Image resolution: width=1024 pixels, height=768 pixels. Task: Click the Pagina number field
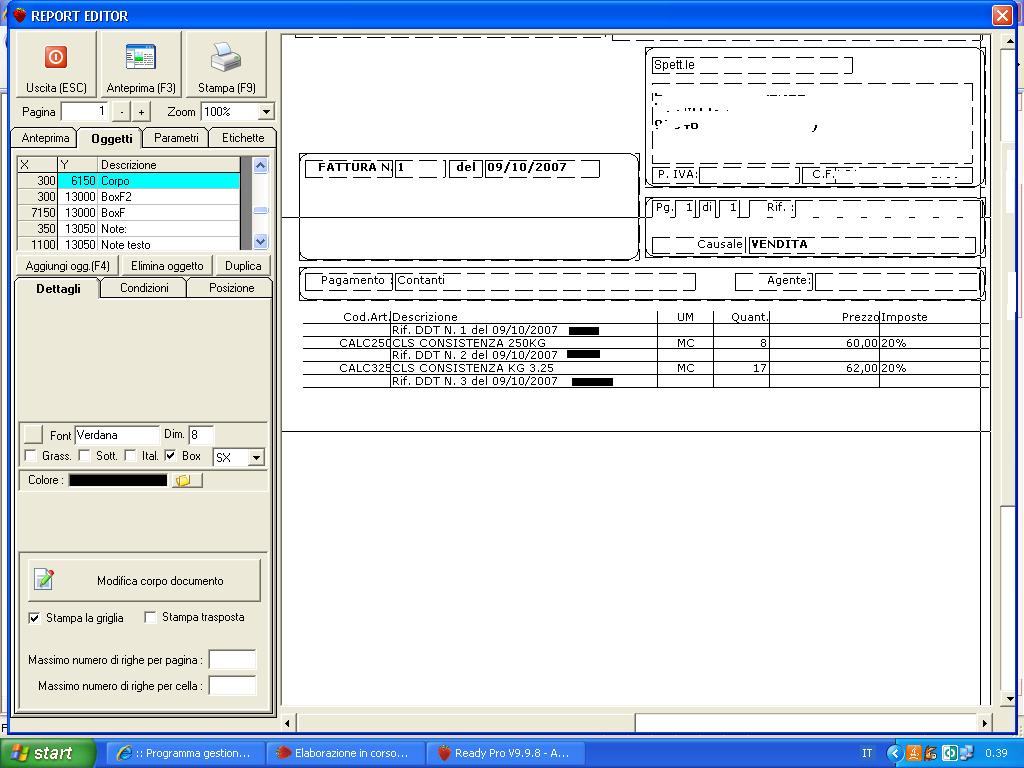click(85, 112)
